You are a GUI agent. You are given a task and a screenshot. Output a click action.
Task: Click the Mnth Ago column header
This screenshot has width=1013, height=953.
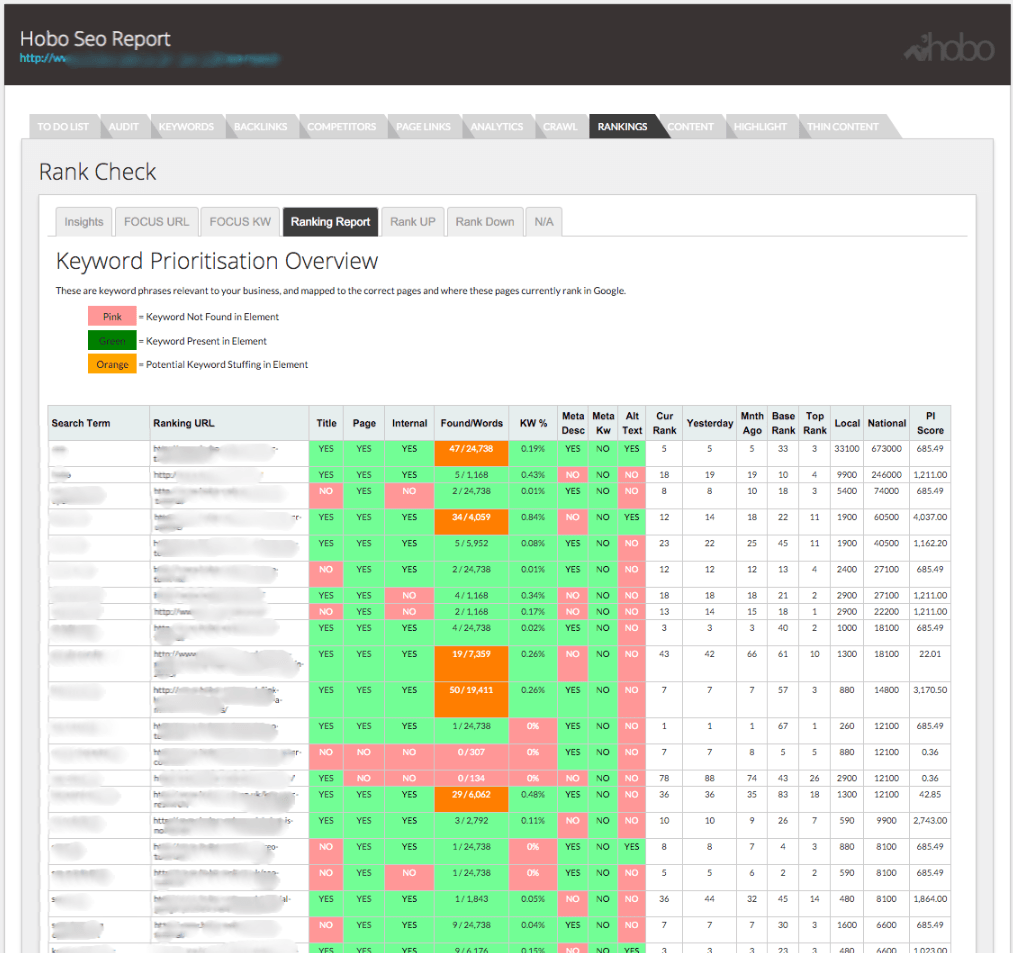pos(752,423)
